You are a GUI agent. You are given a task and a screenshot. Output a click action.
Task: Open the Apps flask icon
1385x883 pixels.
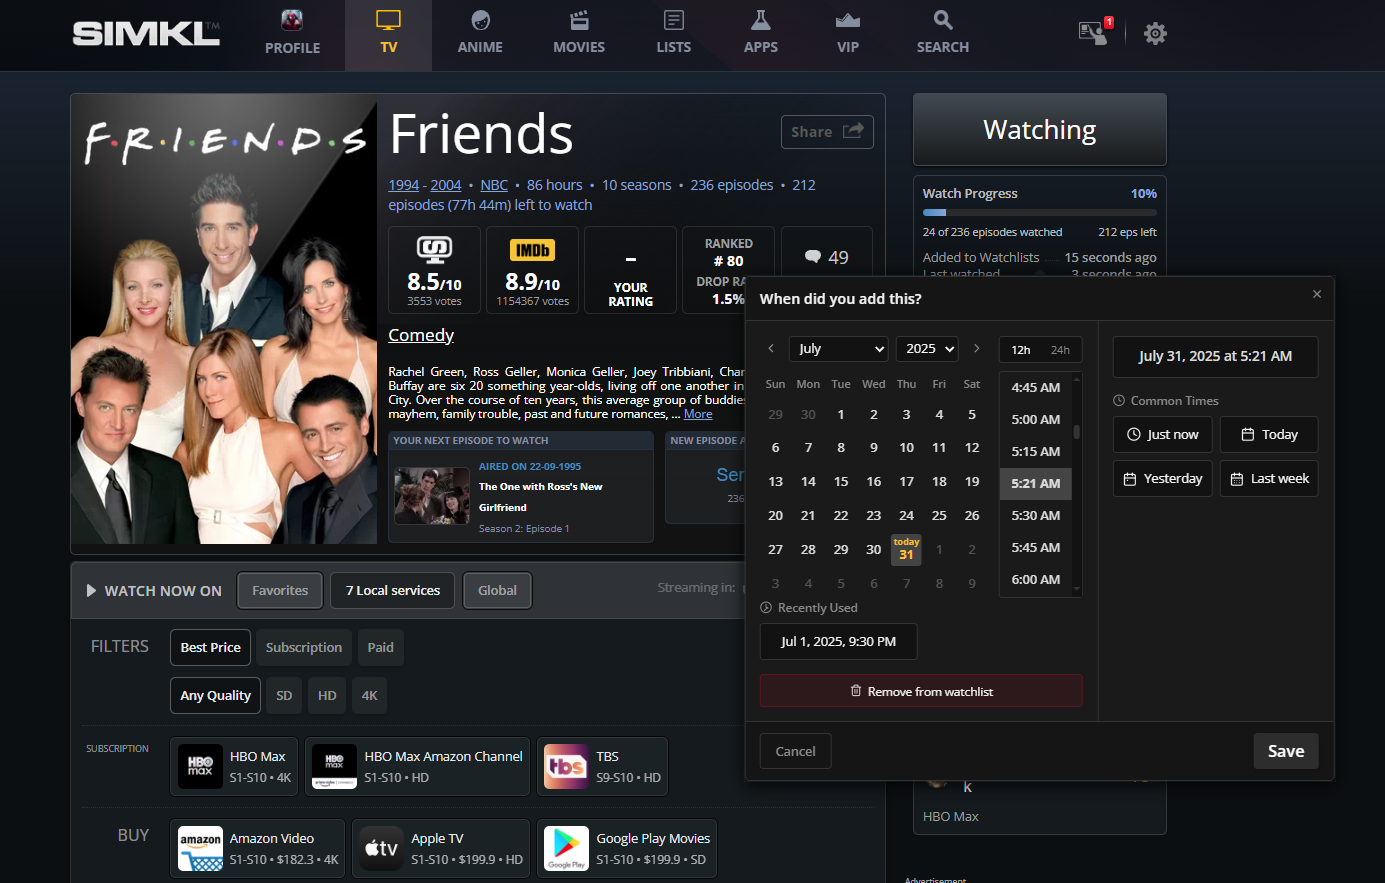click(x=760, y=20)
